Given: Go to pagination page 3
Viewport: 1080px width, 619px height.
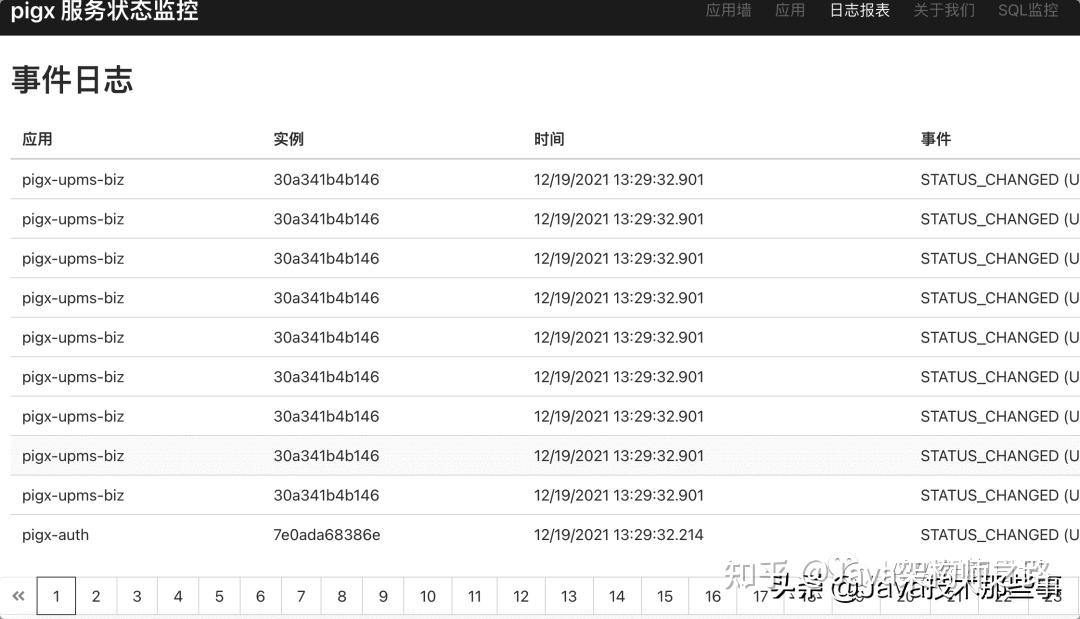Looking at the screenshot, I should click(137, 596).
